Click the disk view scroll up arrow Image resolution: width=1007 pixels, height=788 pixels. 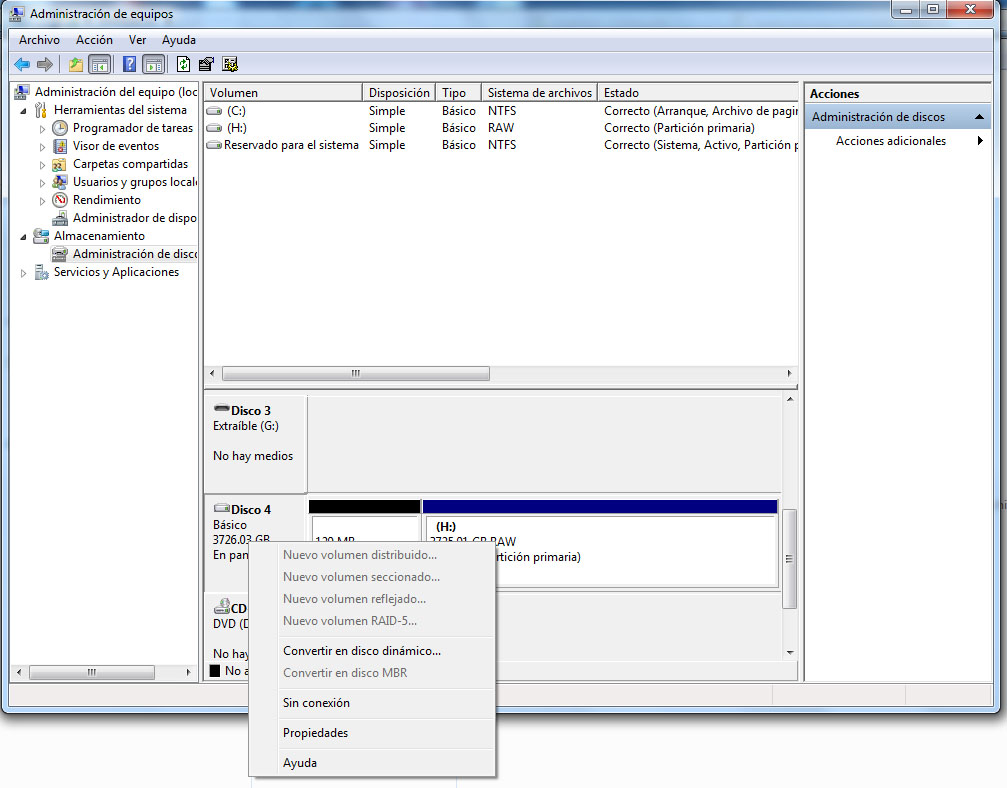click(790, 399)
